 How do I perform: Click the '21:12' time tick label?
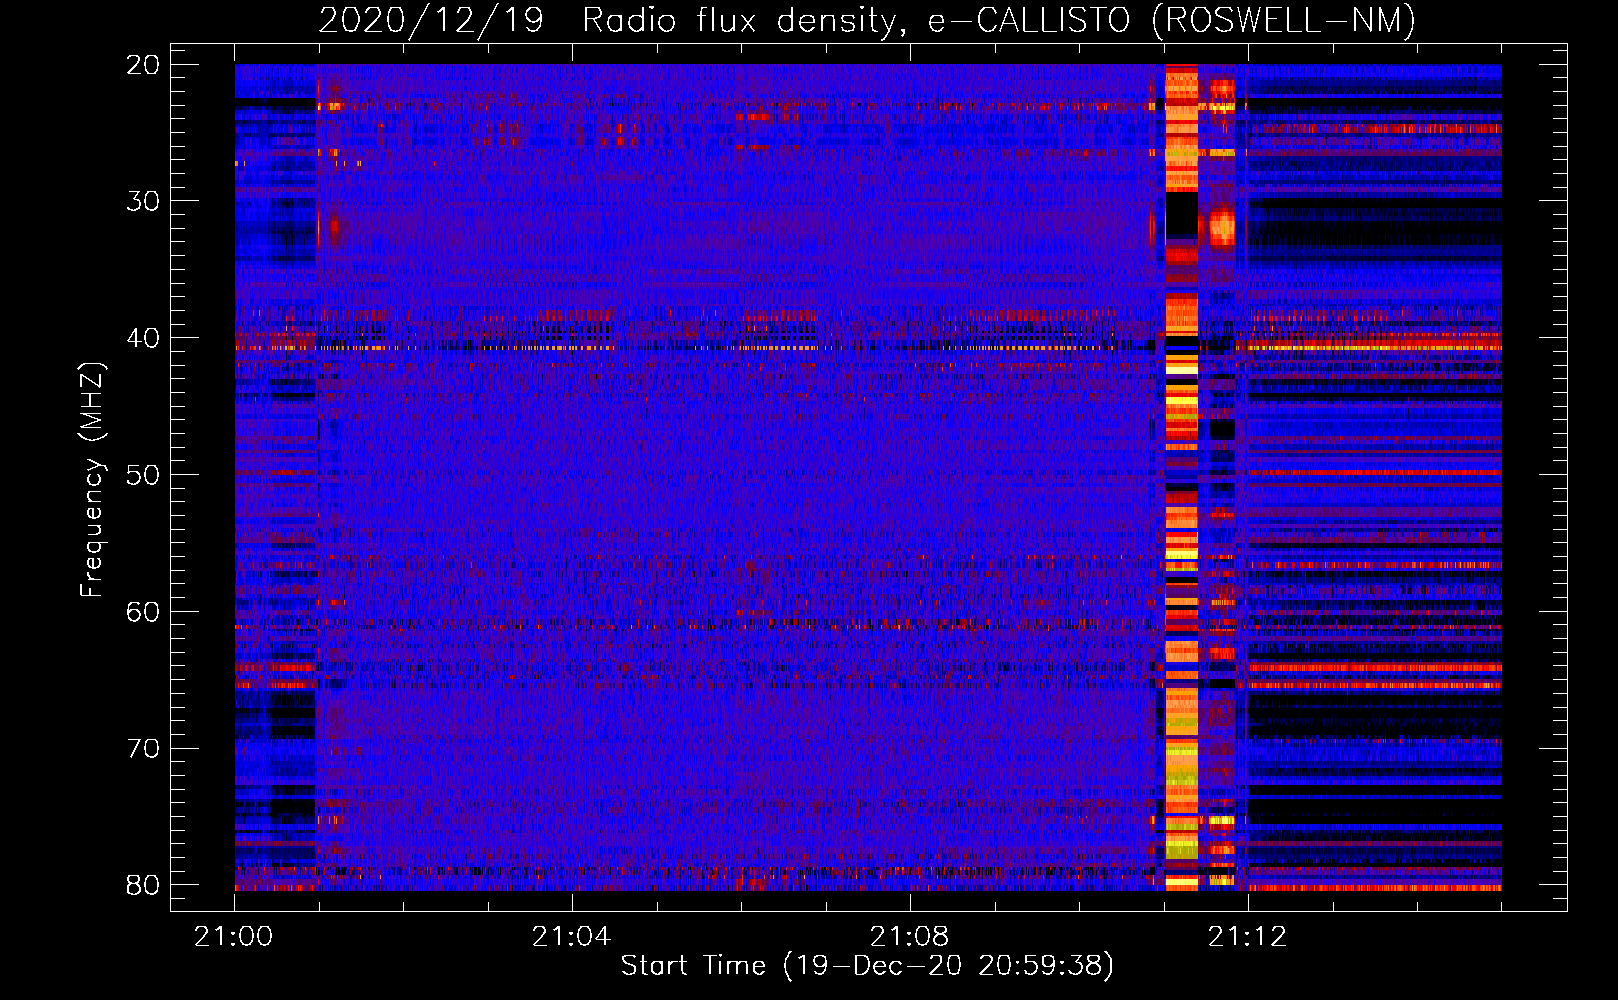(x=1247, y=937)
